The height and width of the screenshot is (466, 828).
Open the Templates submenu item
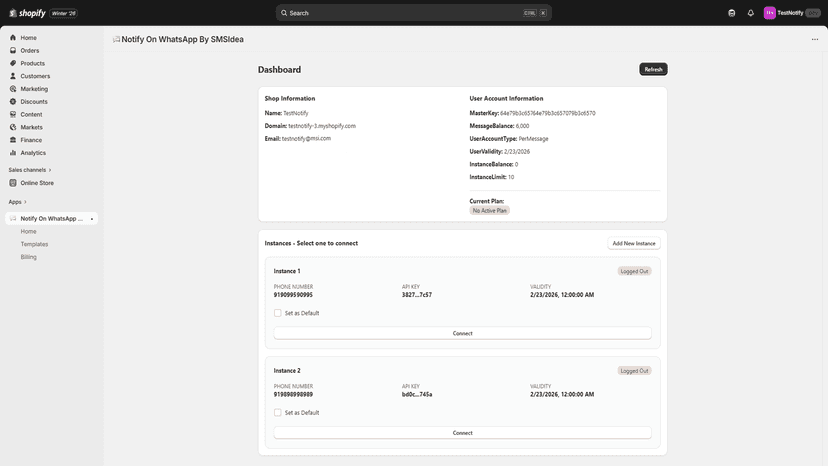[x=34, y=244]
